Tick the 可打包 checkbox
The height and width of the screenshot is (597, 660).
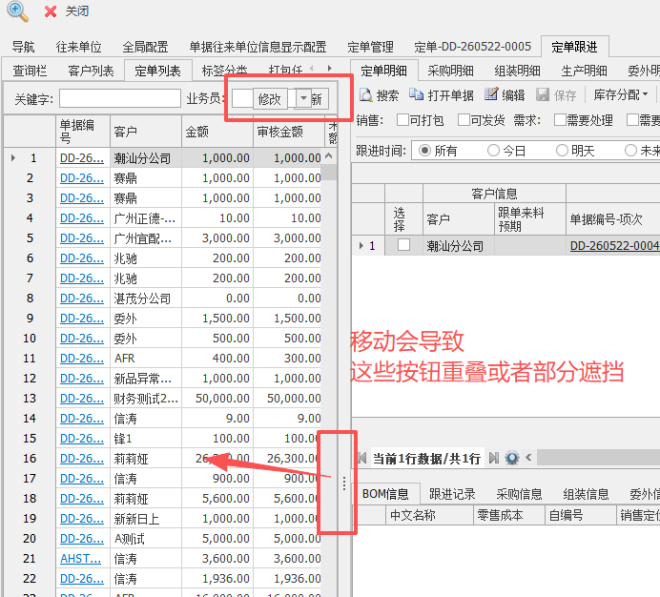pos(403,120)
